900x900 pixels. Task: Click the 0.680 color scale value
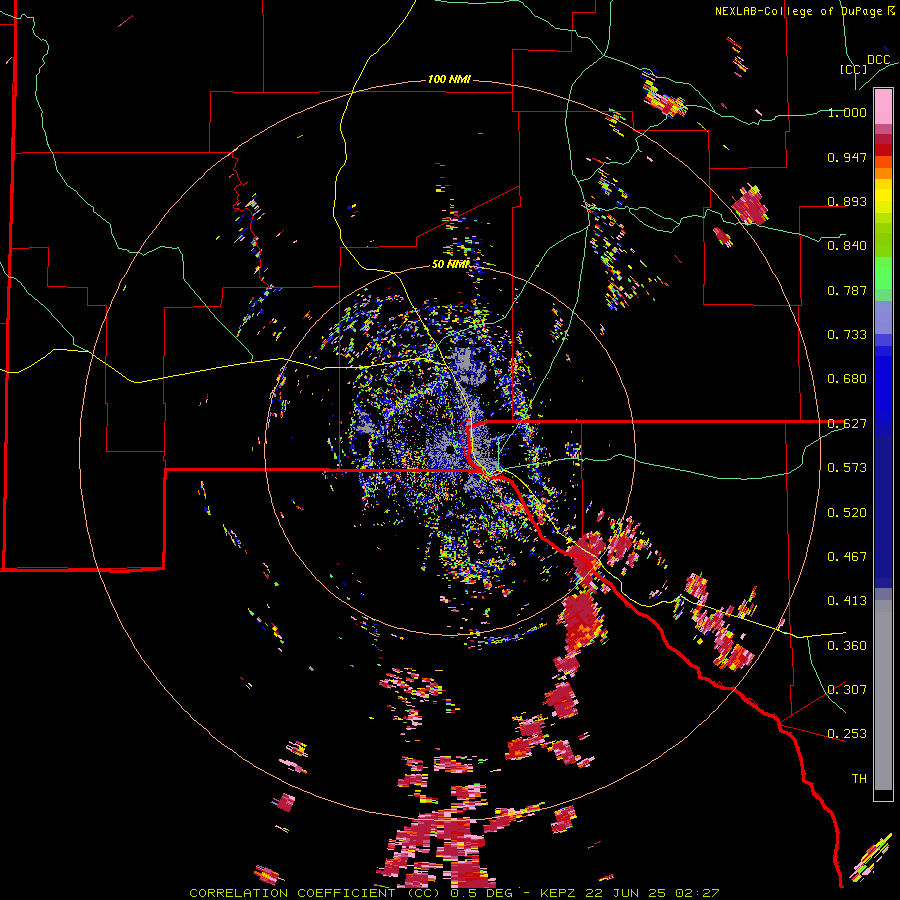(847, 379)
